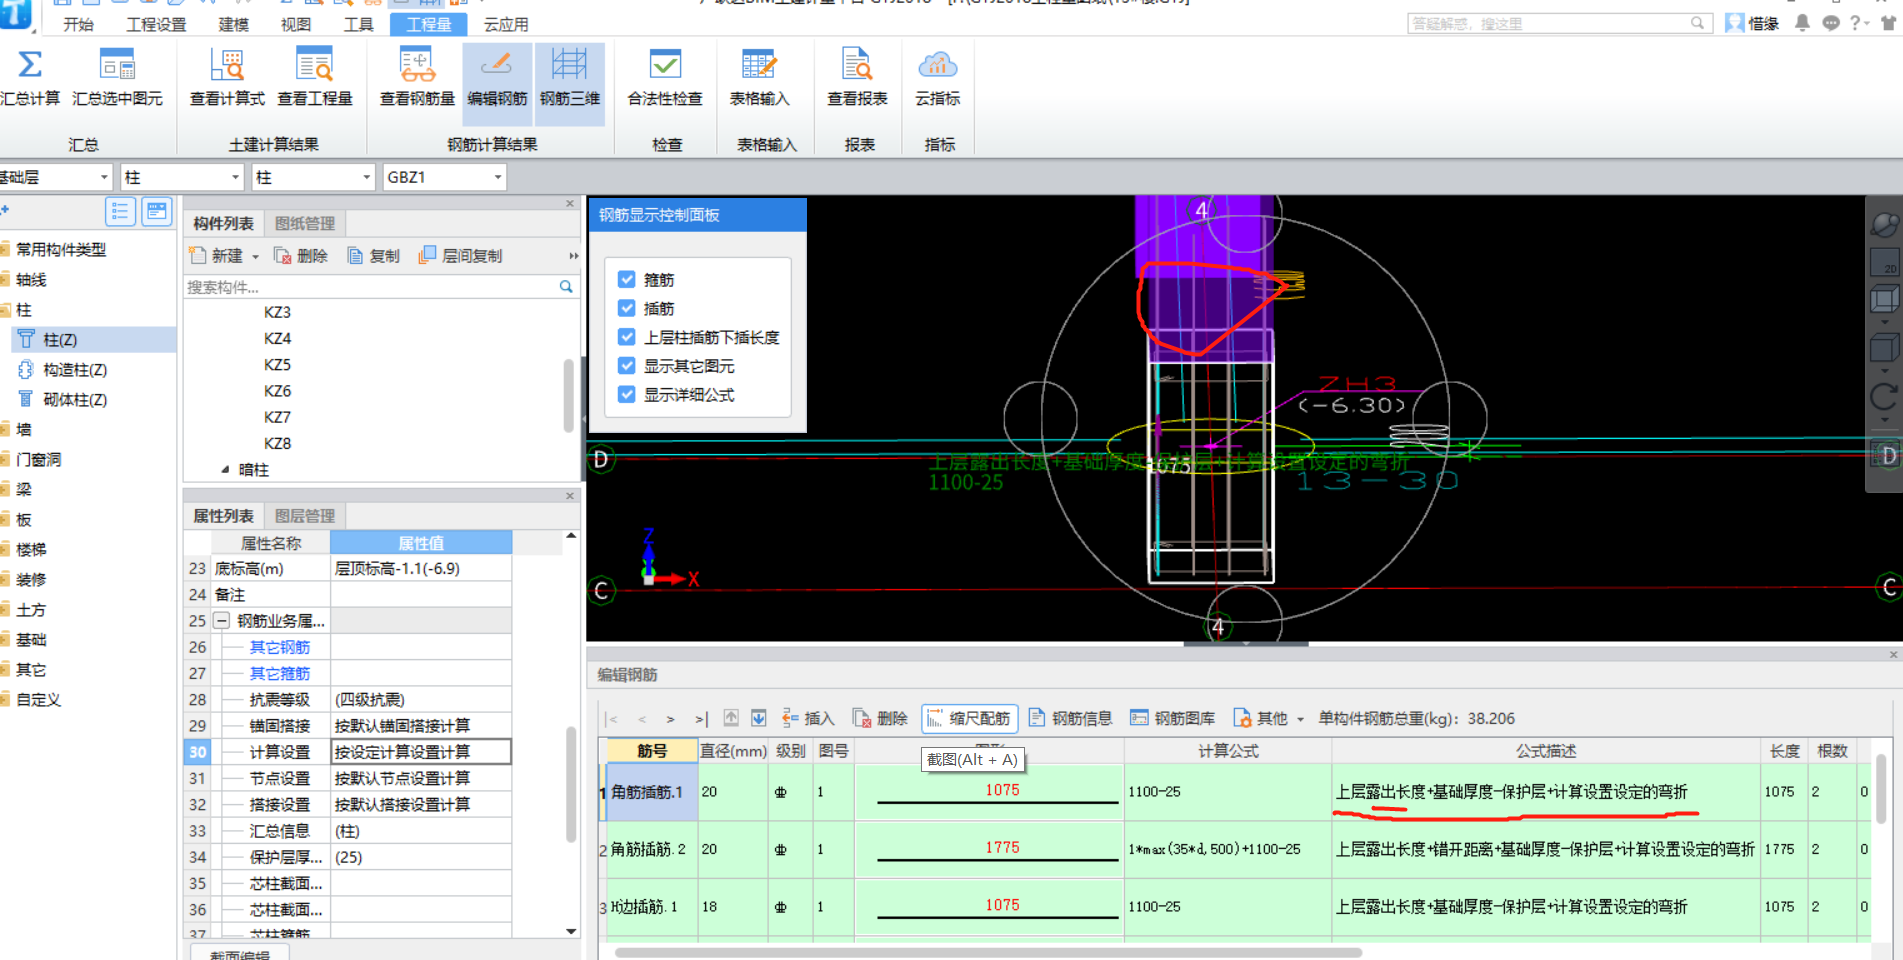
Task: Open the 云应用 menu tab
Action: (506, 24)
